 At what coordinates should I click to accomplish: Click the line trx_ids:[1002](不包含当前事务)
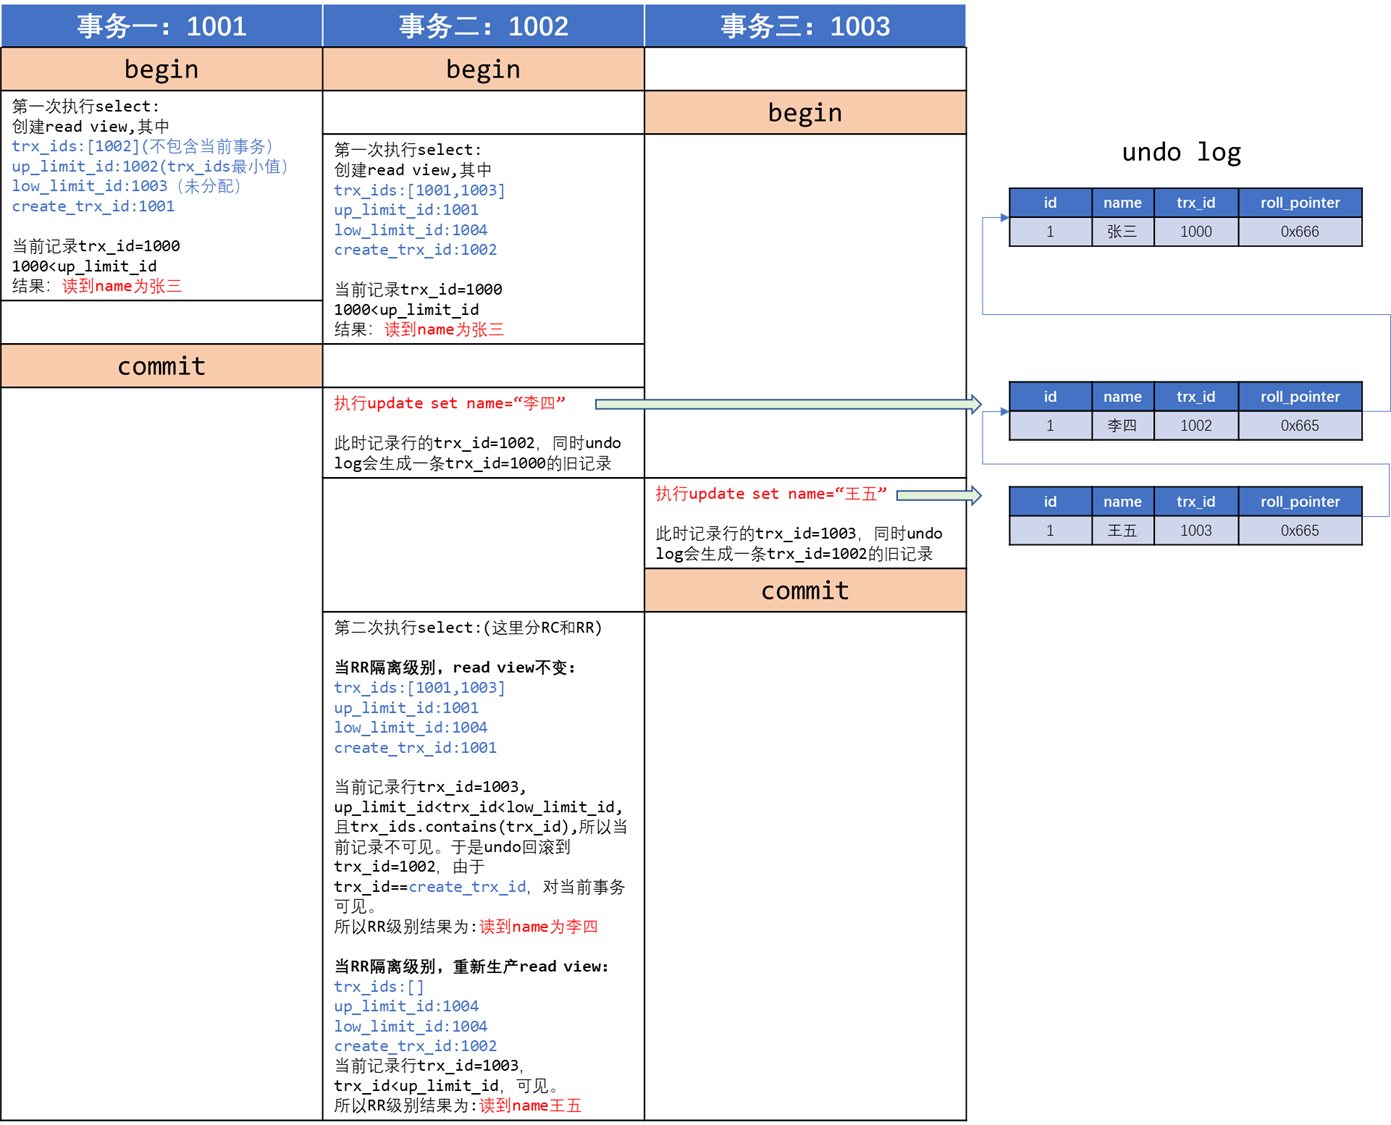(143, 146)
